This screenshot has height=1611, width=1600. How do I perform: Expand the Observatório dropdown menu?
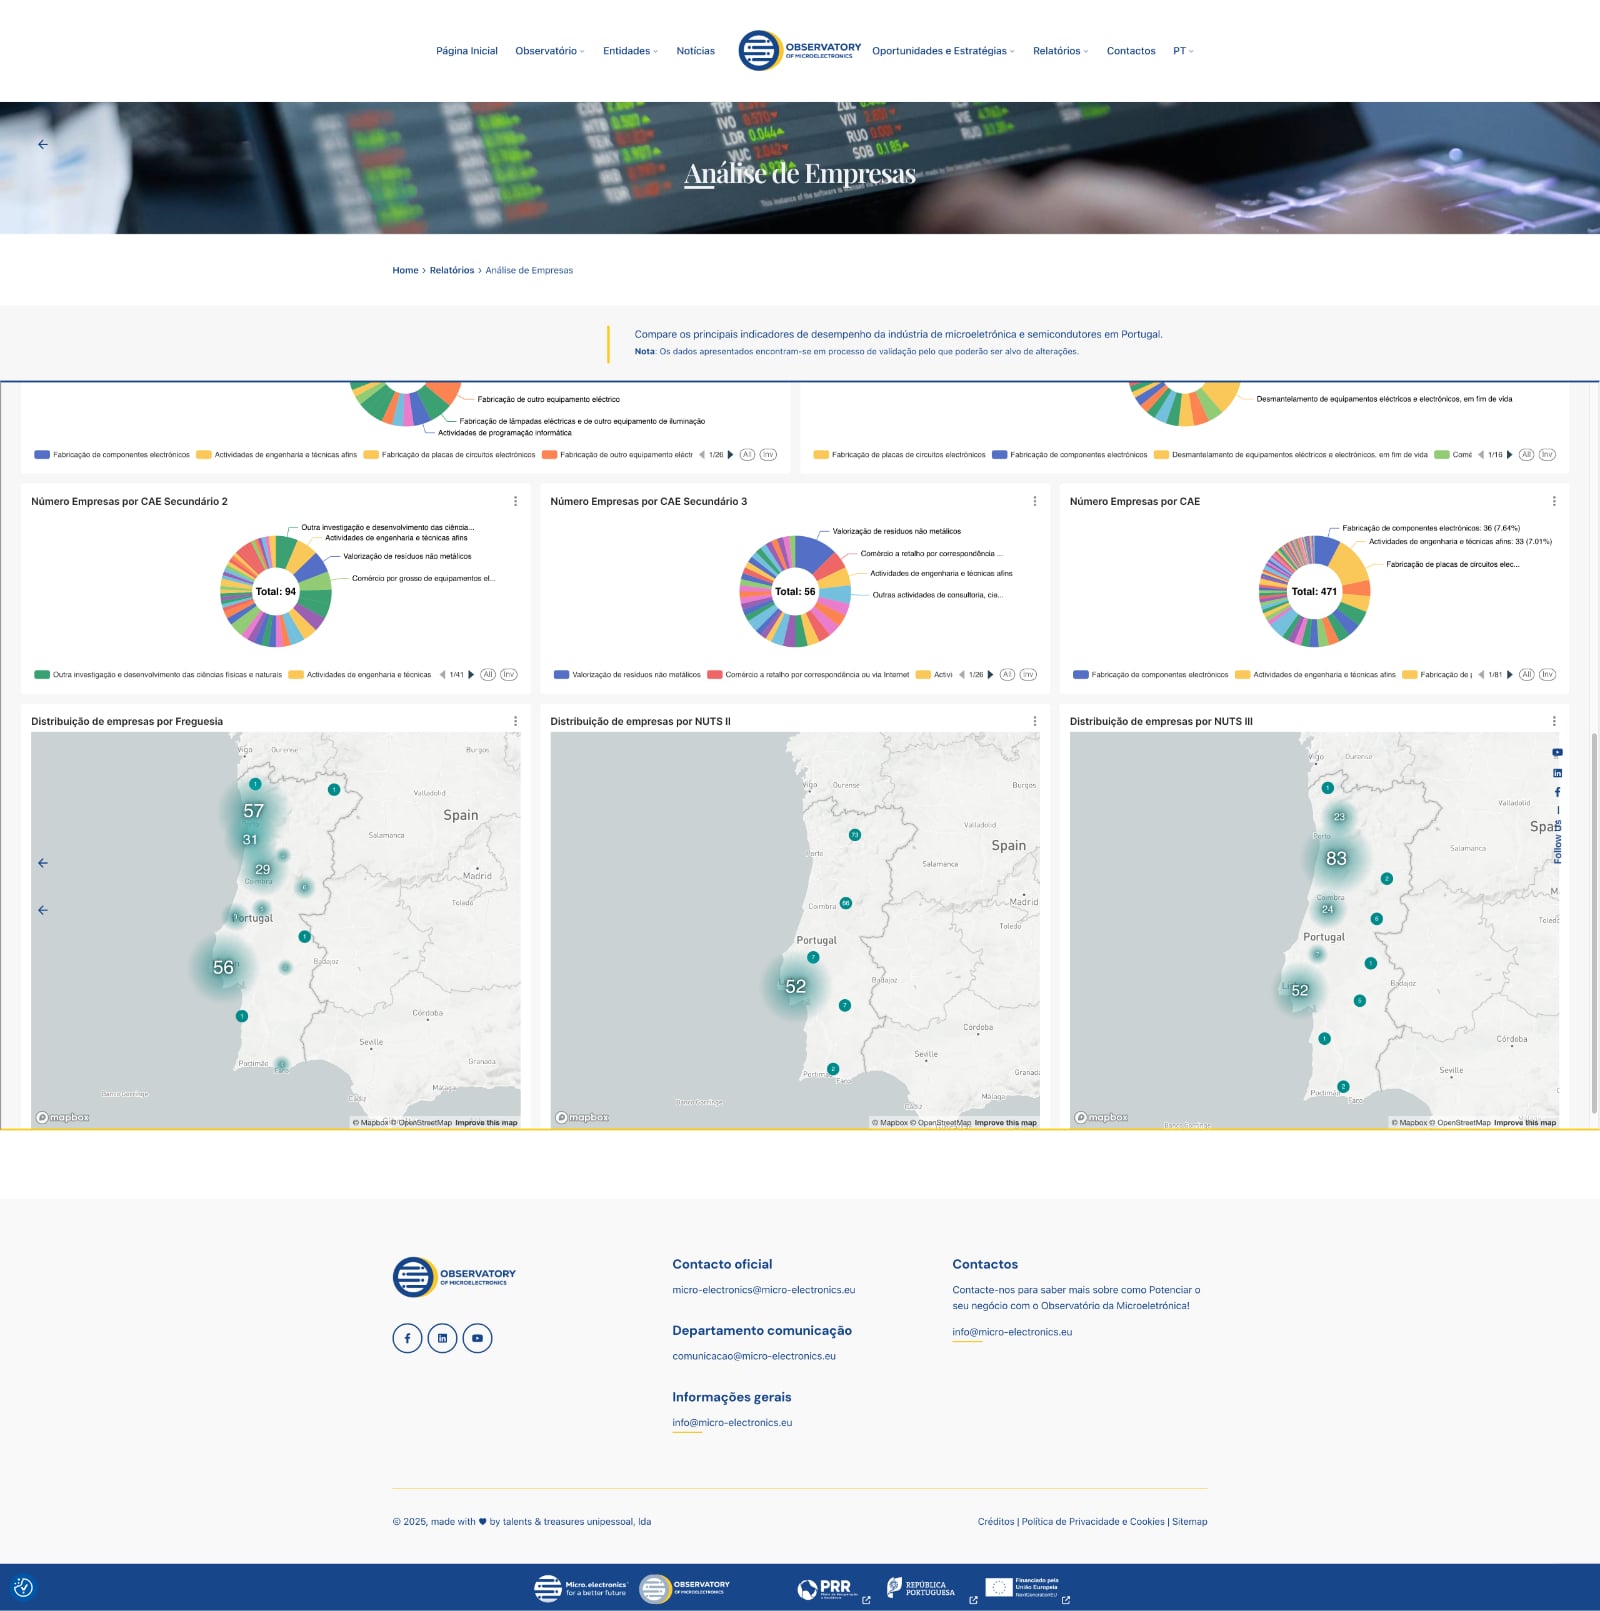(x=549, y=51)
